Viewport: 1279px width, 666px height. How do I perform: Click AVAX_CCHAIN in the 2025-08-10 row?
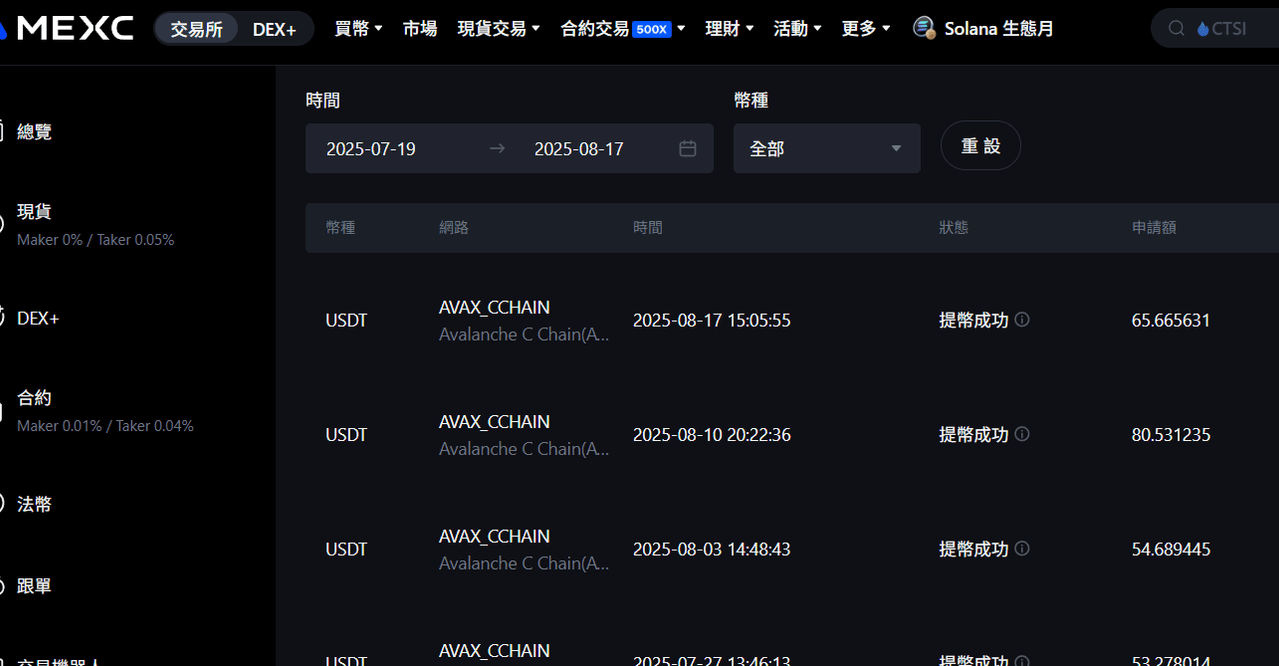click(x=494, y=421)
